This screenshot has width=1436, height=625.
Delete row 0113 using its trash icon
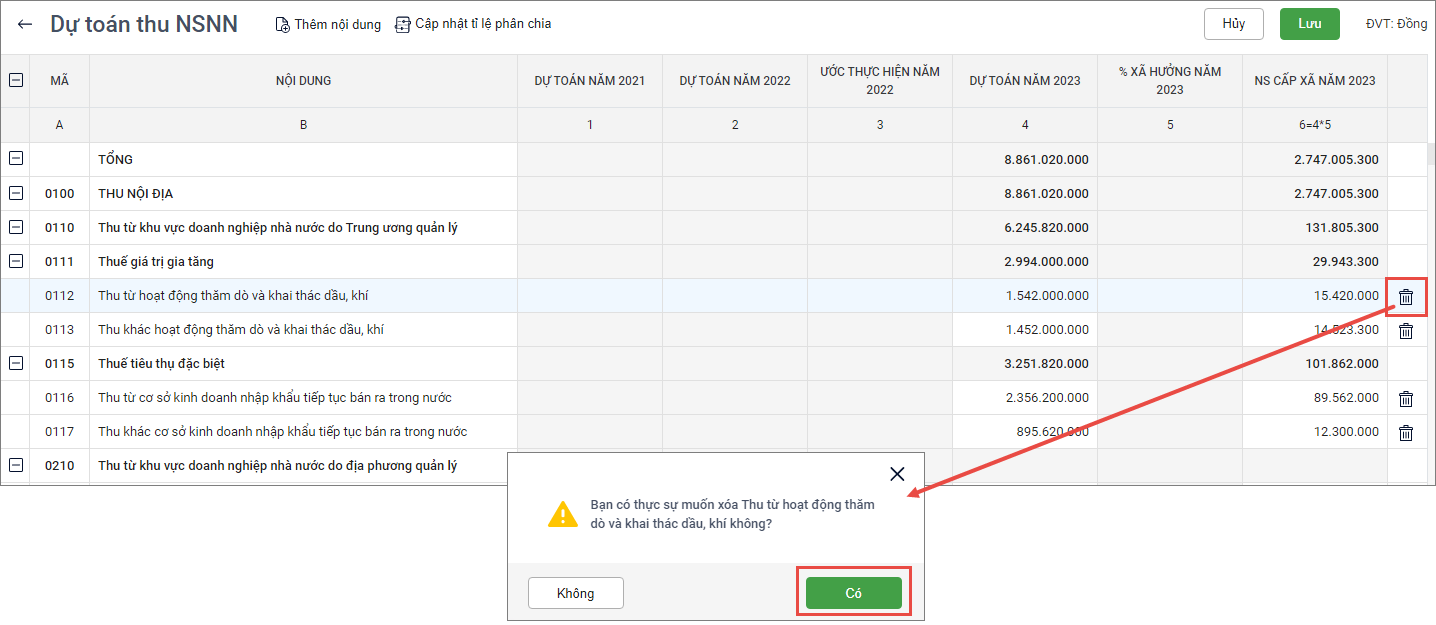click(x=1406, y=331)
